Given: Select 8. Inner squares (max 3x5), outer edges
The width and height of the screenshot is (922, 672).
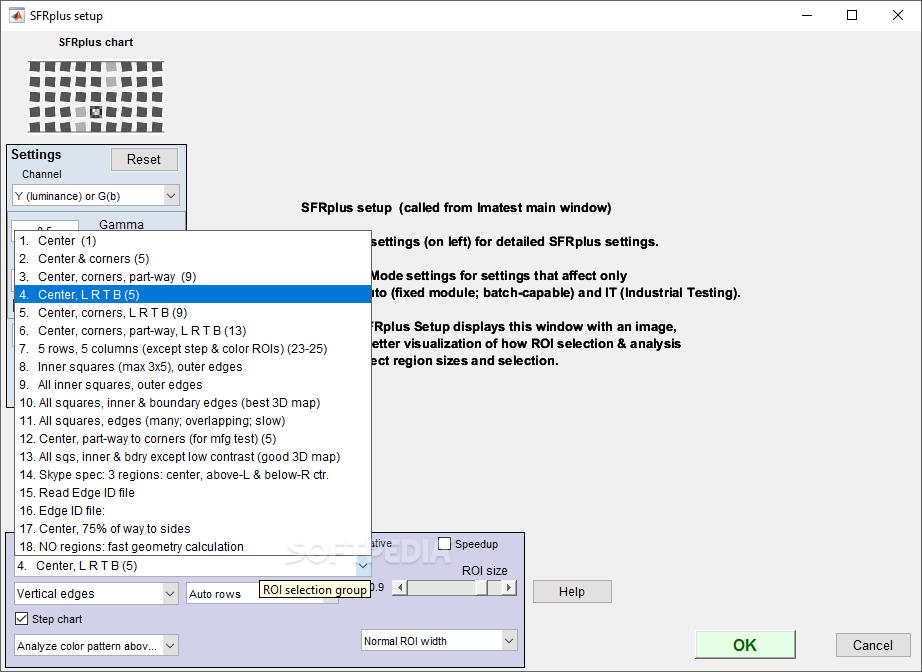Looking at the screenshot, I should point(193,367).
